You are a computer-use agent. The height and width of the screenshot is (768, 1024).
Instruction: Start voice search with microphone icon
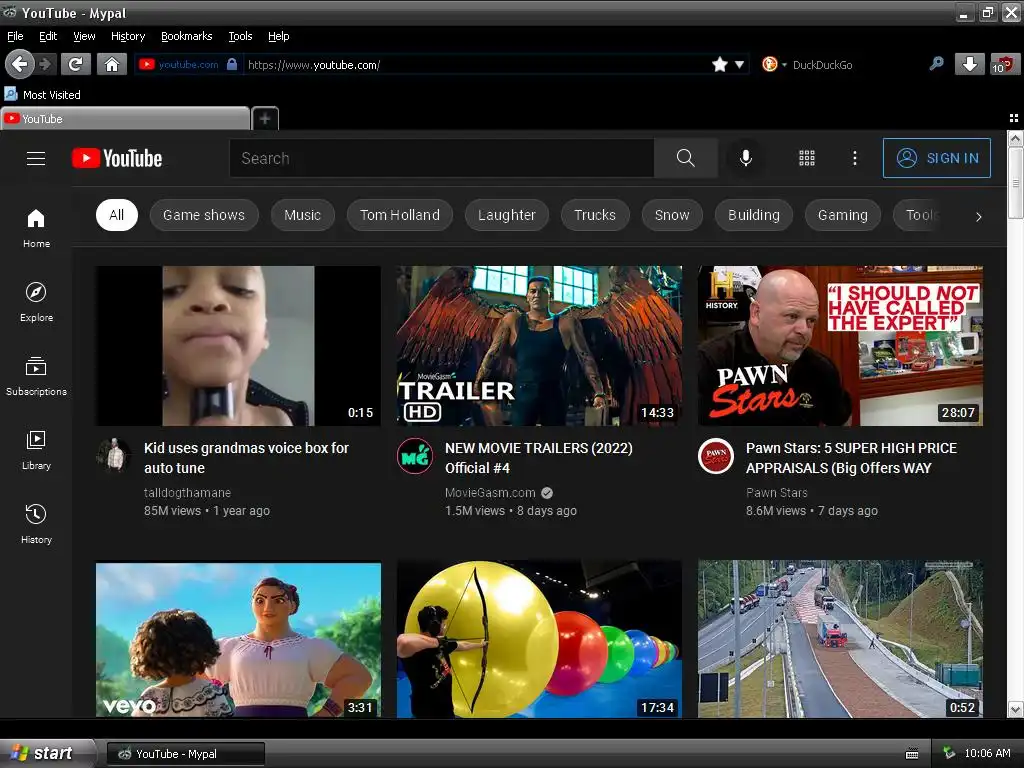[746, 158]
